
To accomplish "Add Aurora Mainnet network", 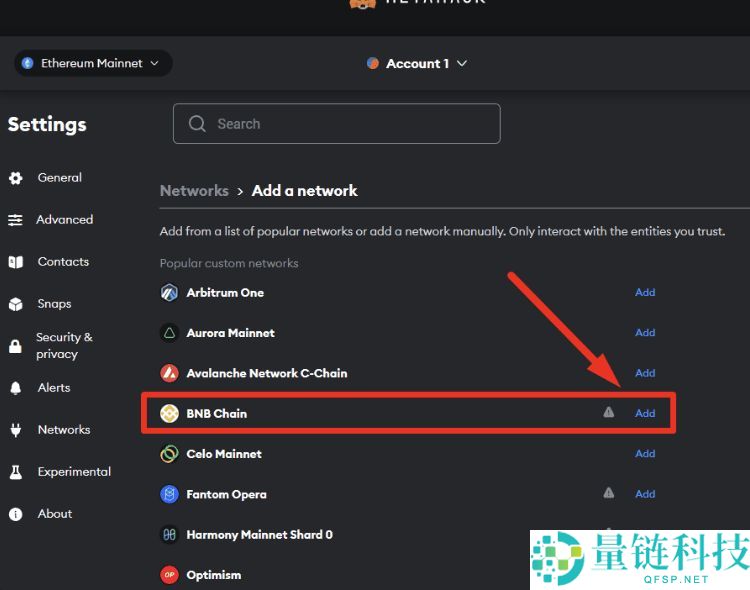I will pos(645,333).
